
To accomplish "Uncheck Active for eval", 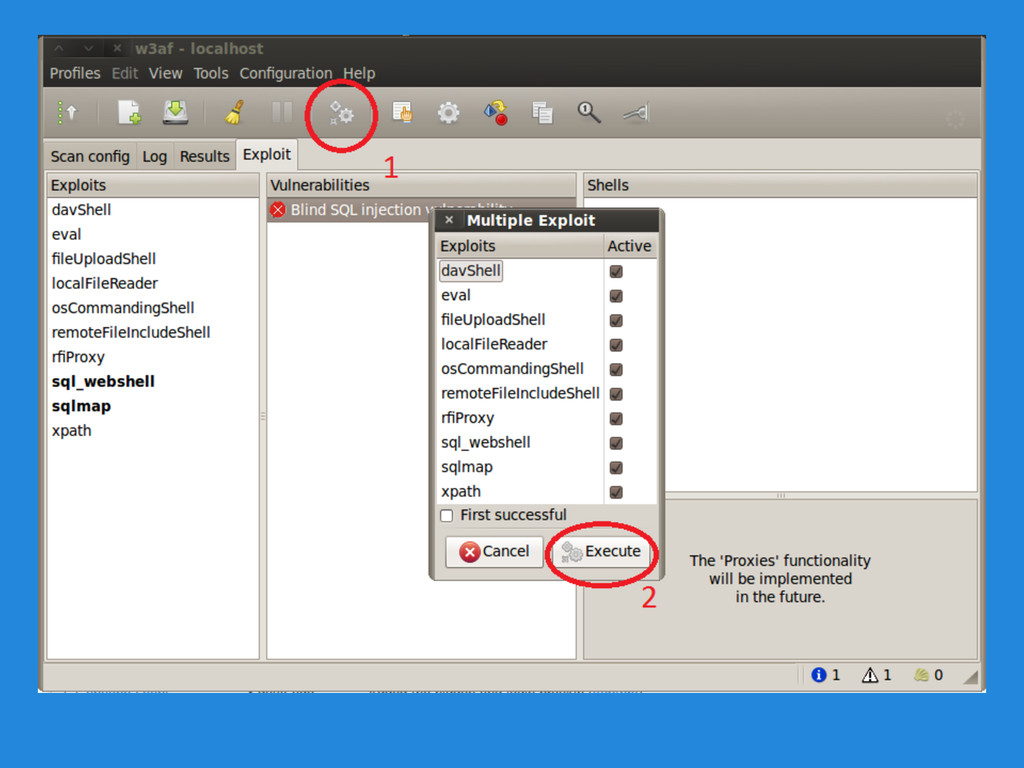I will pos(616,296).
